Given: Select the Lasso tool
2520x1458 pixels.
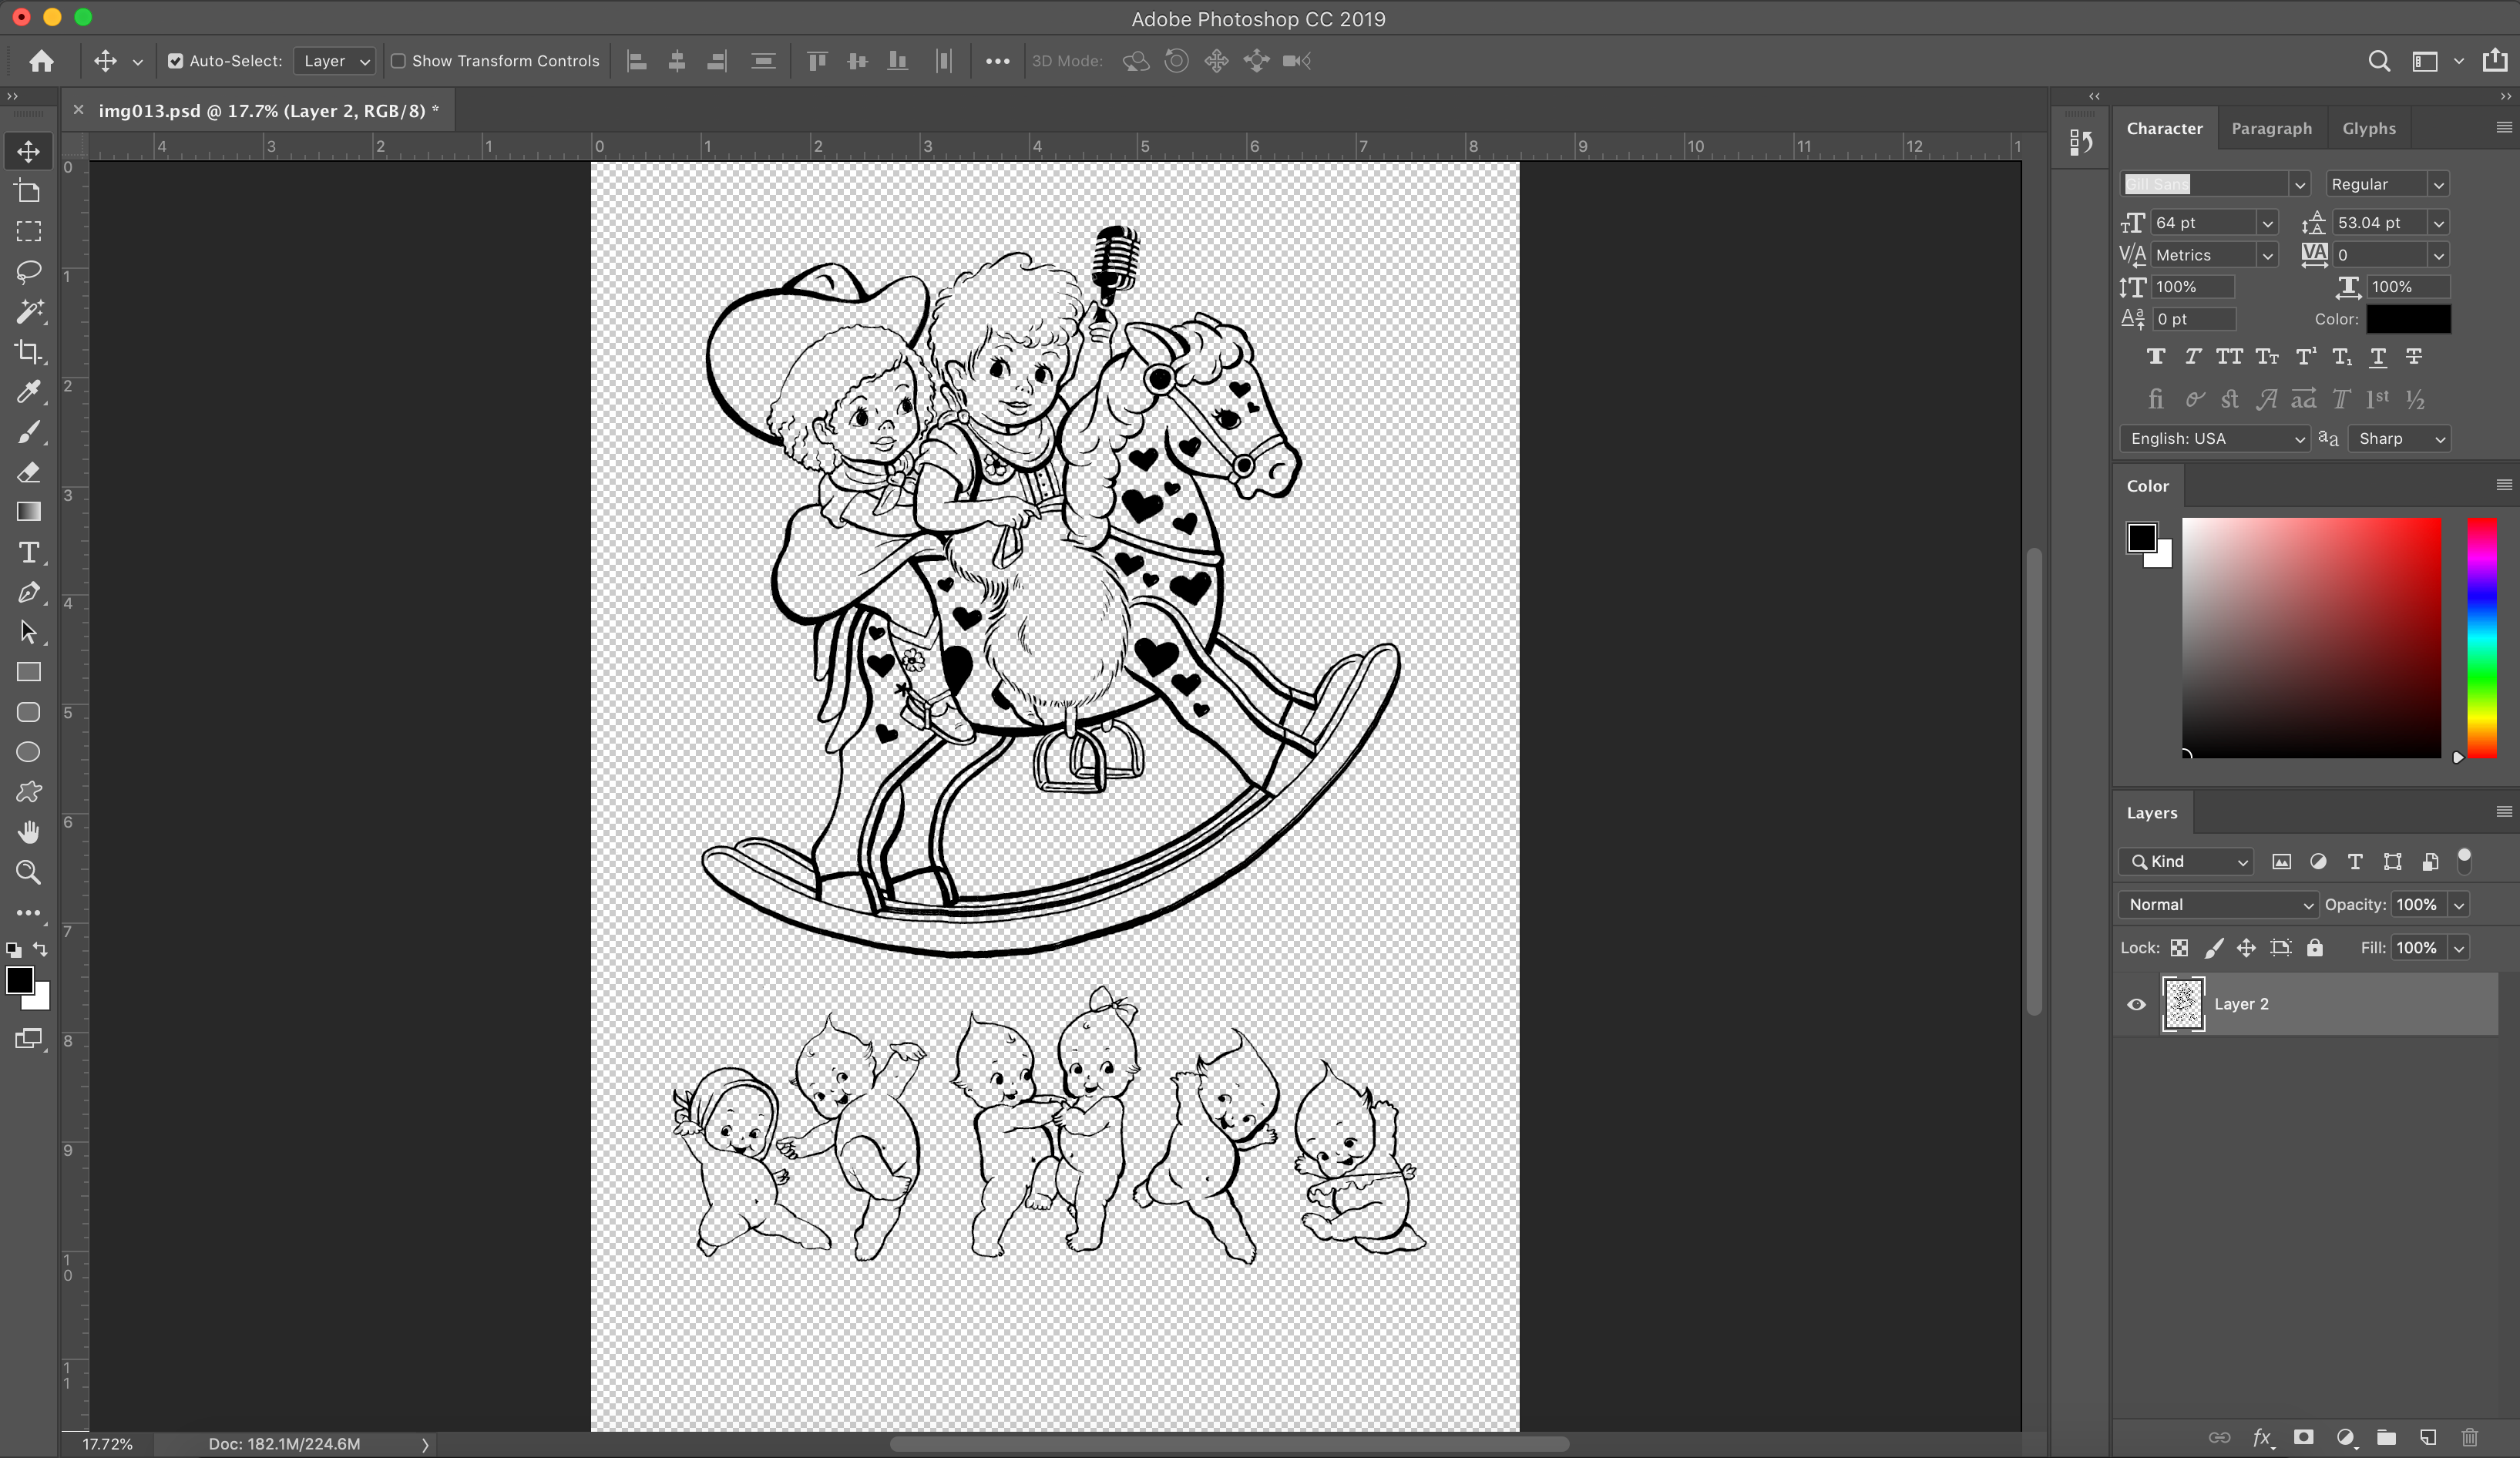Looking at the screenshot, I should pos(28,272).
